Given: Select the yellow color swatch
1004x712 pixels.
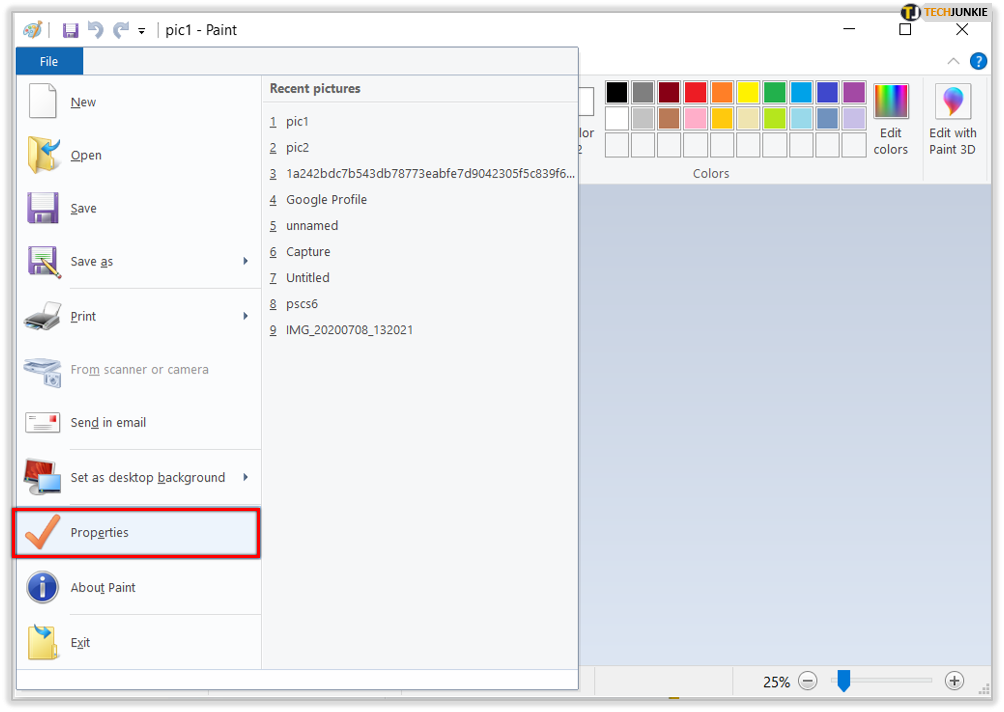Looking at the screenshot, I should coord(748,92).
